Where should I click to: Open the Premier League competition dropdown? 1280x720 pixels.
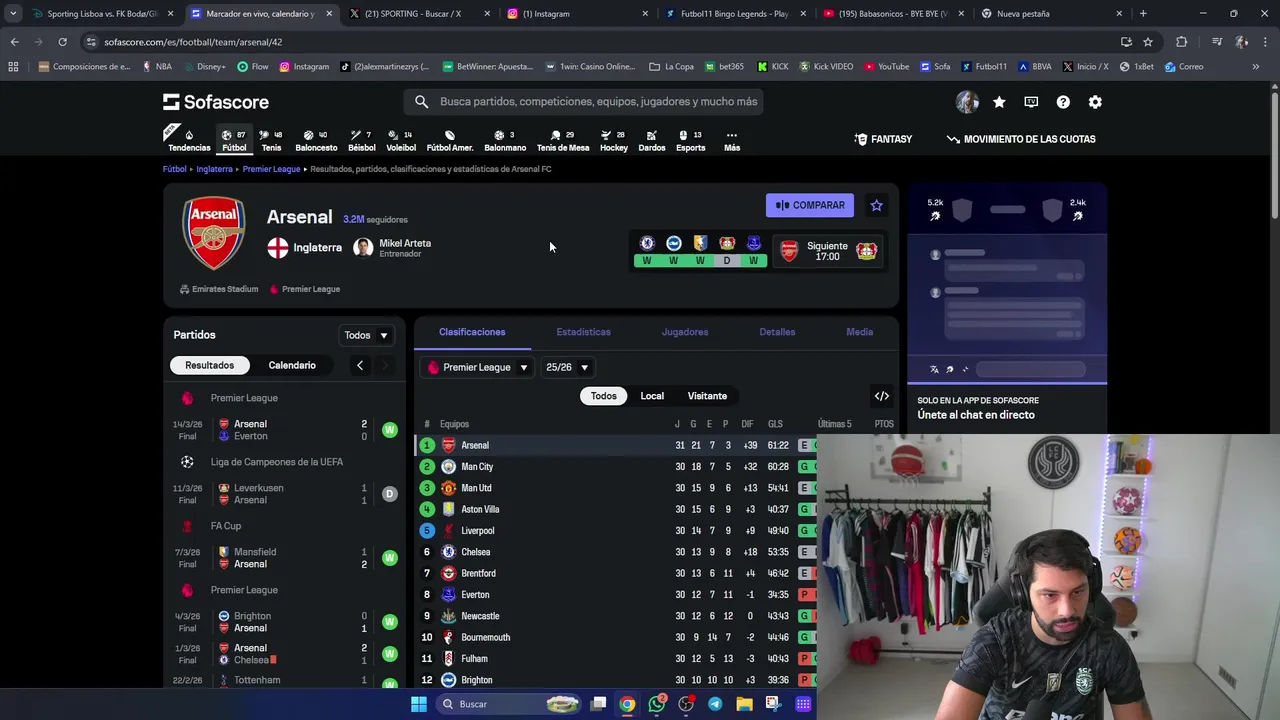(x=477, y=367)
